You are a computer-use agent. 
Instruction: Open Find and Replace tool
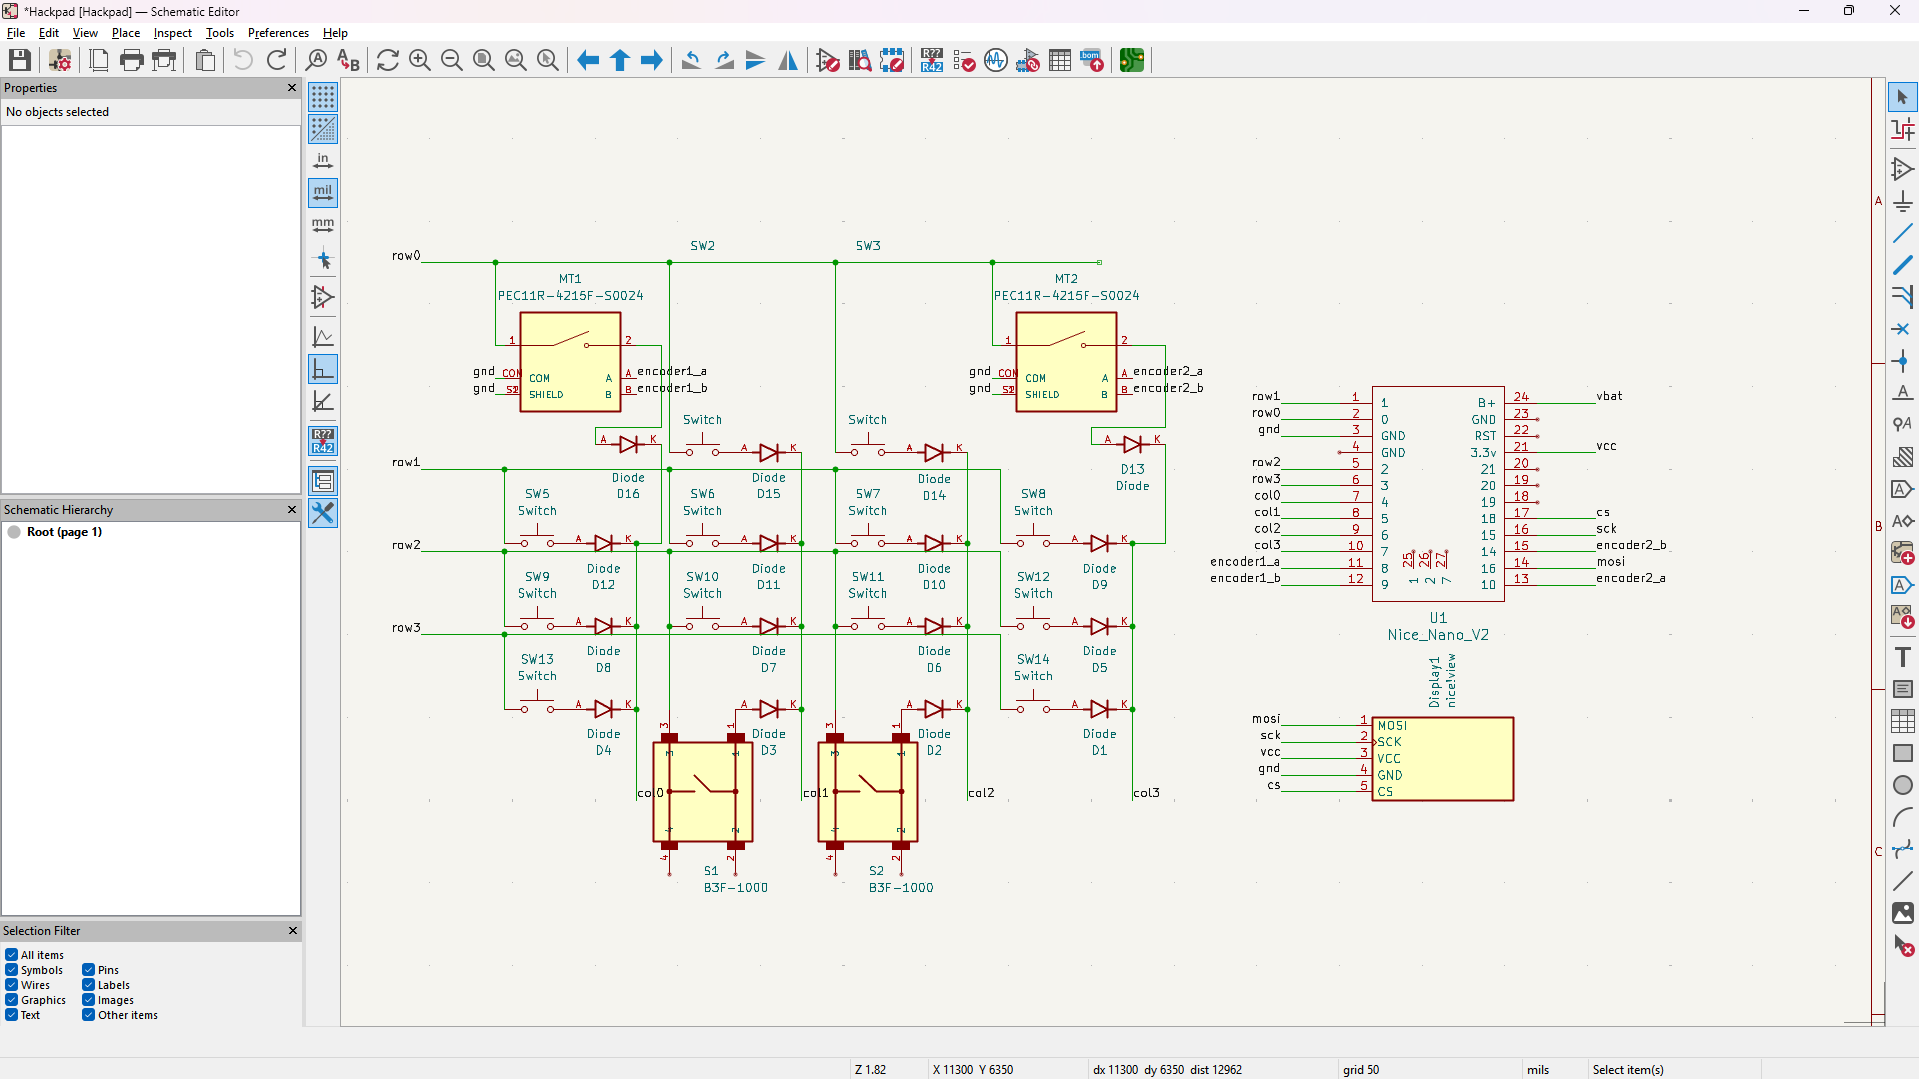[348, 60]
